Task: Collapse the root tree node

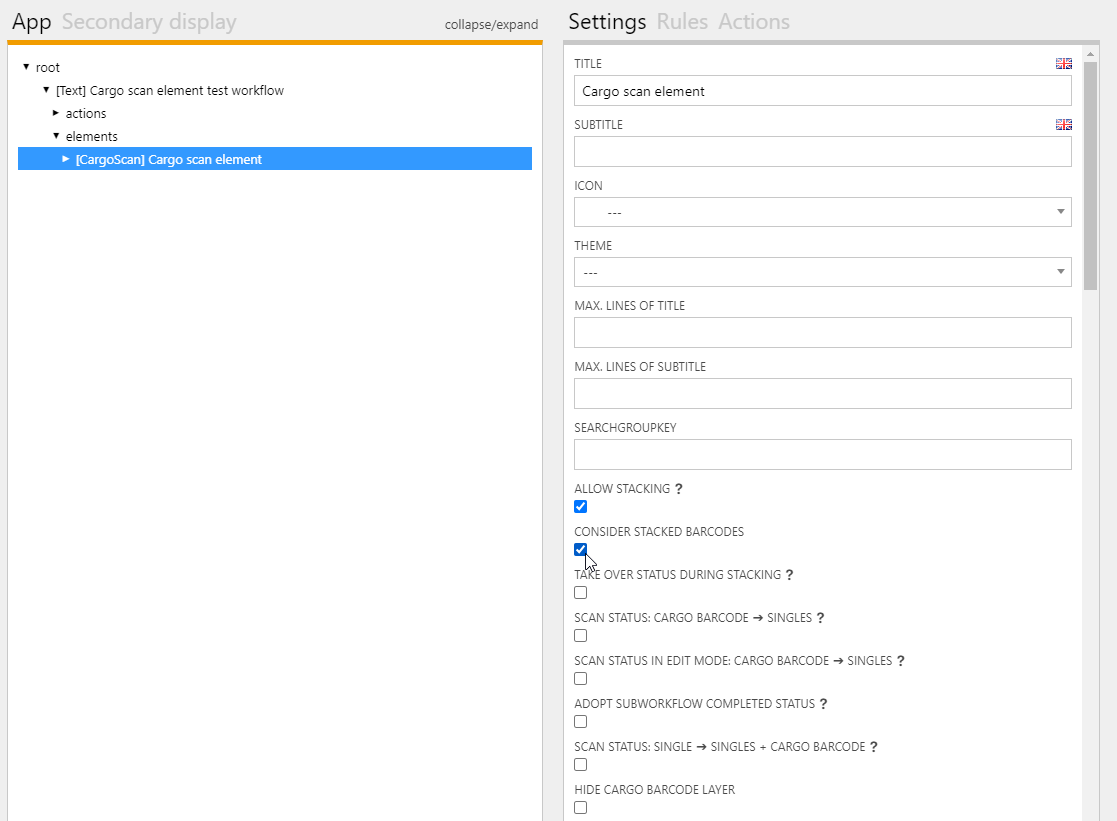Action: [26, 67]
